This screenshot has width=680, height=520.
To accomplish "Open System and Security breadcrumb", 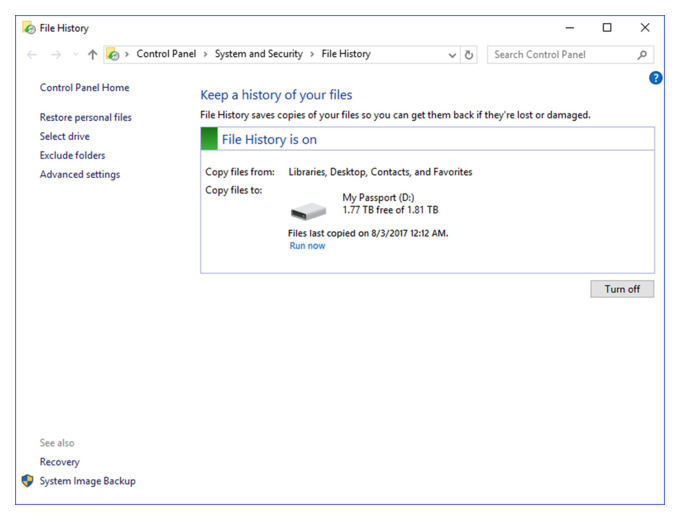I will click(259, 54).
